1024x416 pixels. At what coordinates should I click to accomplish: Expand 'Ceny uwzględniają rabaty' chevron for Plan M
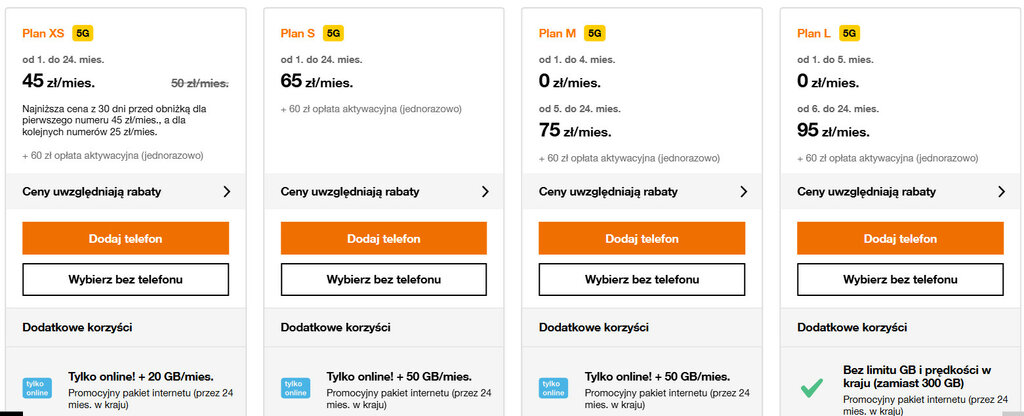coord(743,191)
